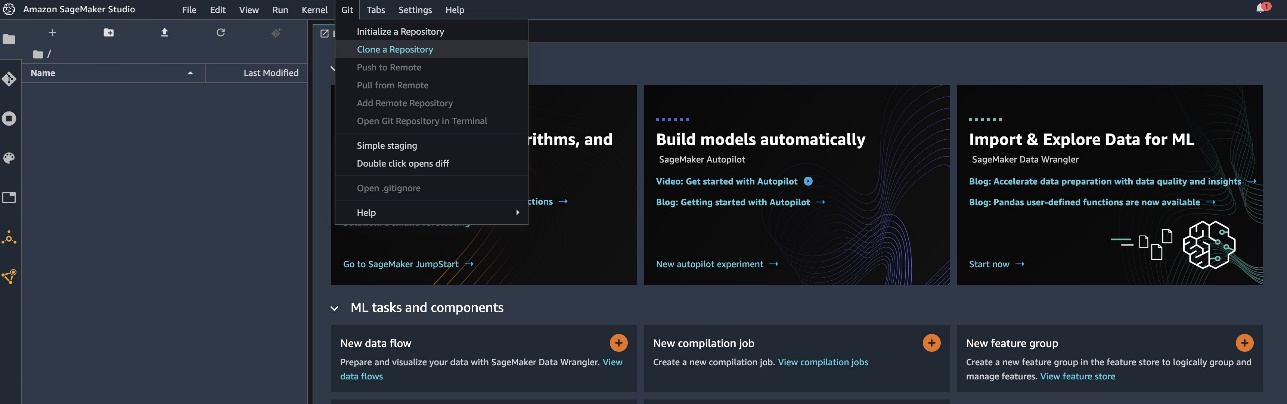
Task: Close the open Git menu
Action: pos(347,9)
